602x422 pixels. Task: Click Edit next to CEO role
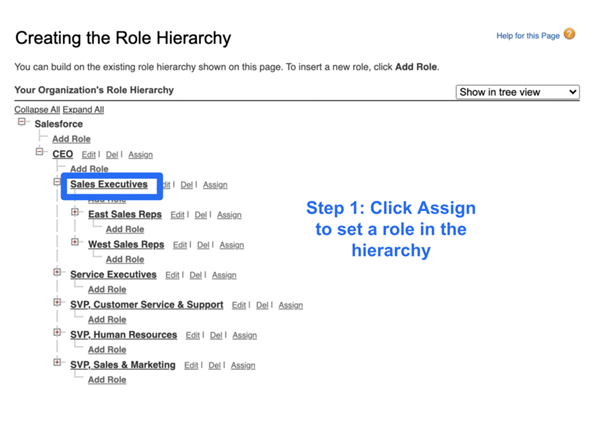89,155
